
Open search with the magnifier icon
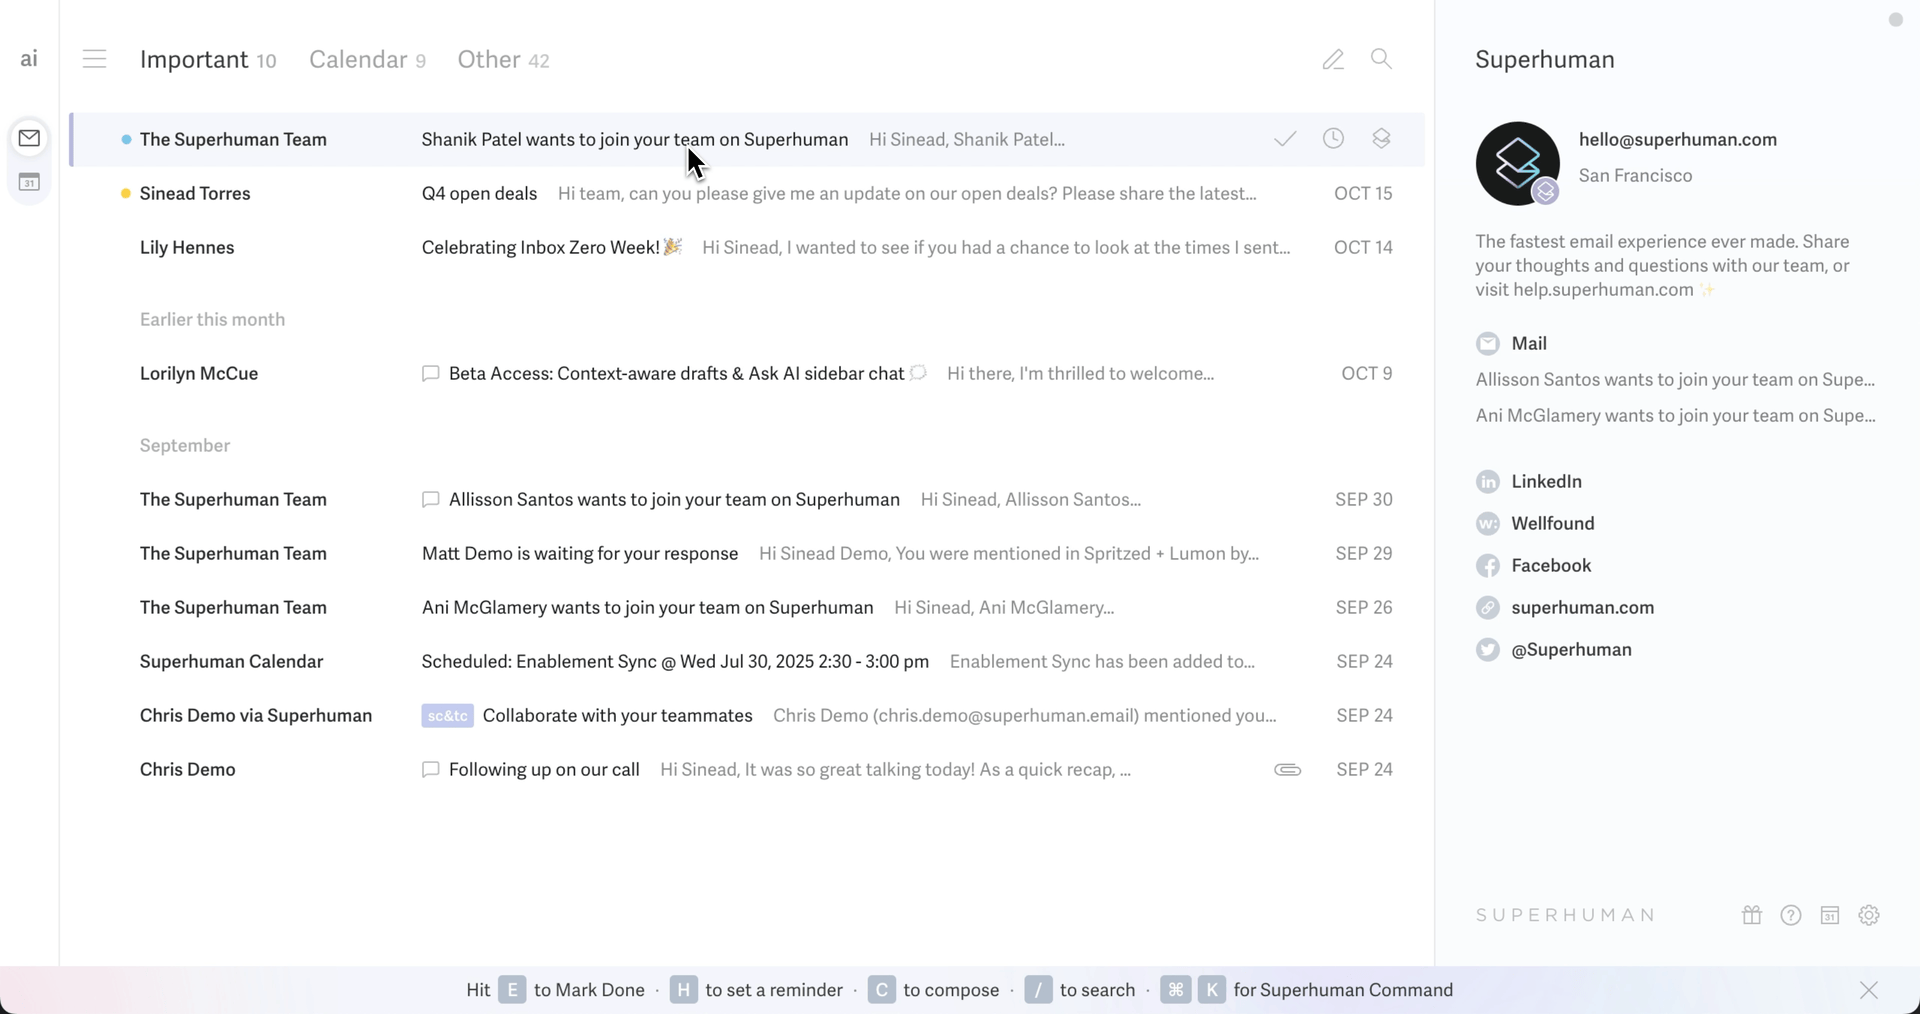point(1381,59)
